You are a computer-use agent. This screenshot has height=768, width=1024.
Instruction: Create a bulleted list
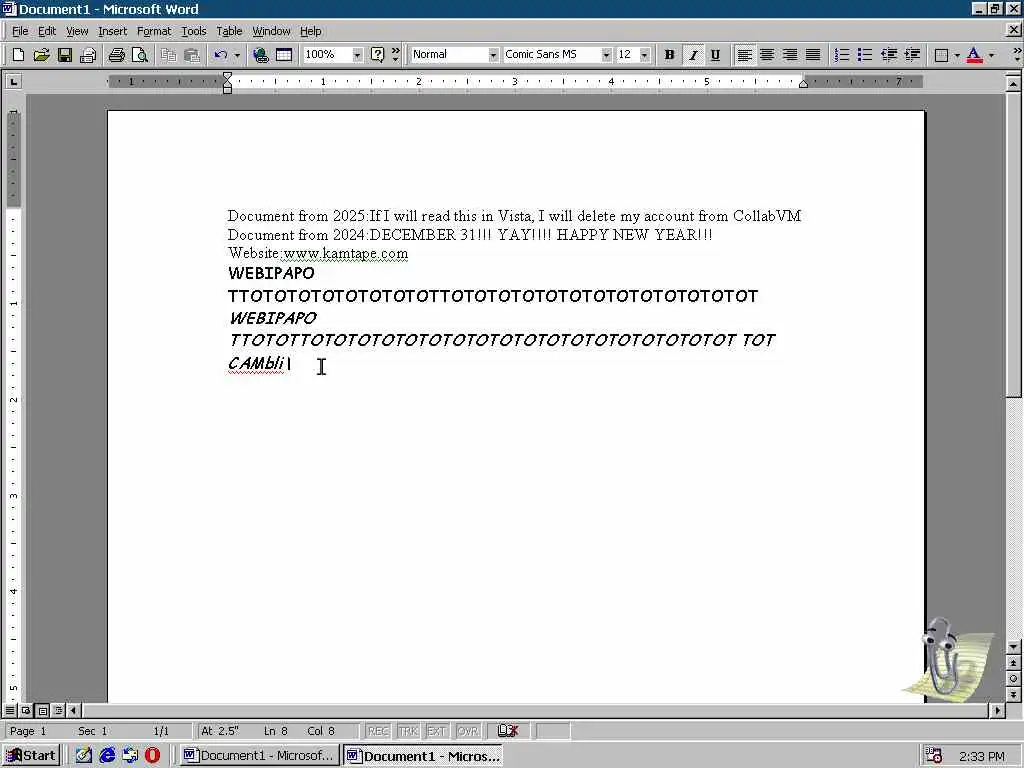[x=865, y=55]
